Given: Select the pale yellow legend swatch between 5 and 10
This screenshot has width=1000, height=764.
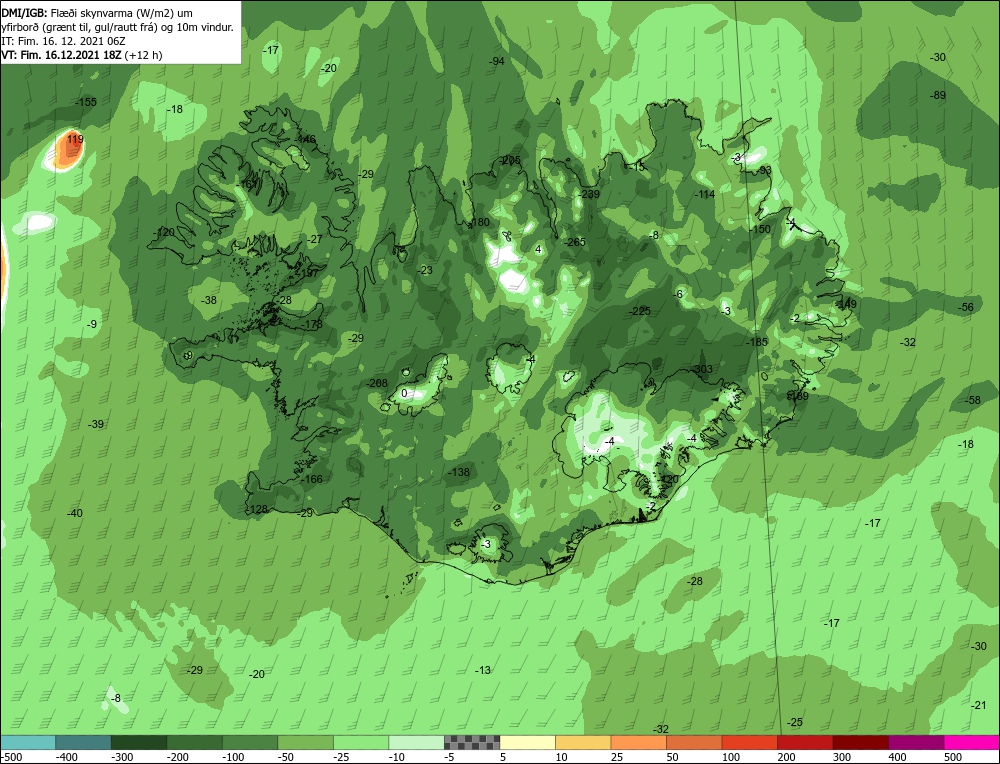Looking at the screenshot, I should click(x=527, y=743).
